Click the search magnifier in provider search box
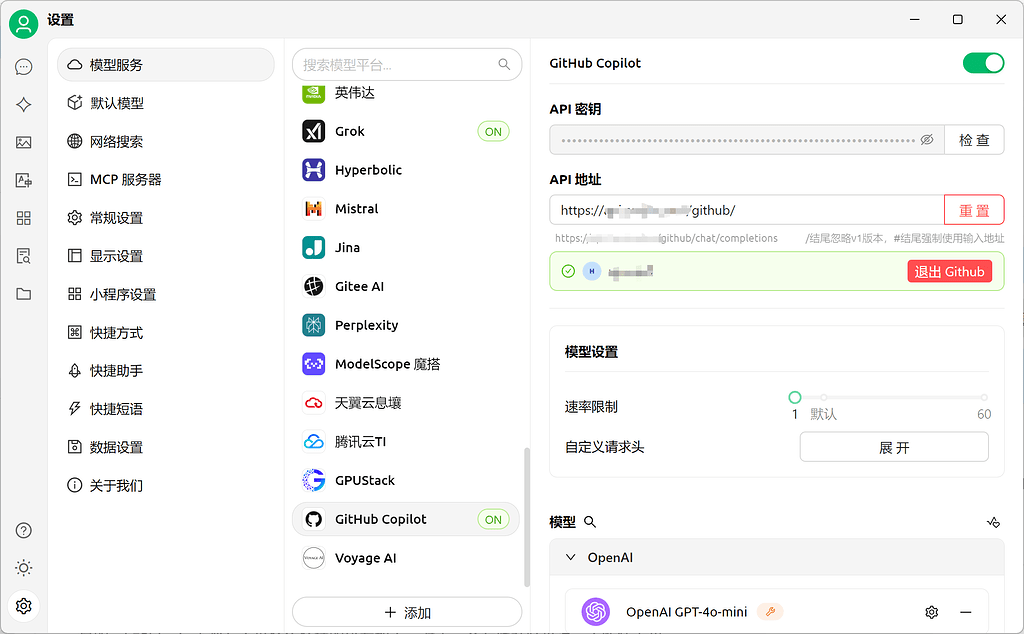Screen dimensions: 1024x634 click(x=504, y=64)
